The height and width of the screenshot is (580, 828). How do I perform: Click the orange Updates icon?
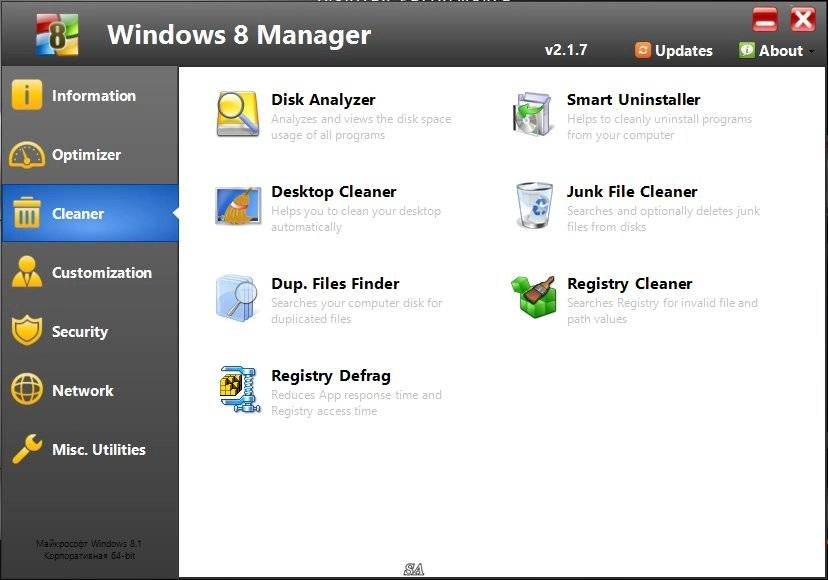[x=643, y=50]
